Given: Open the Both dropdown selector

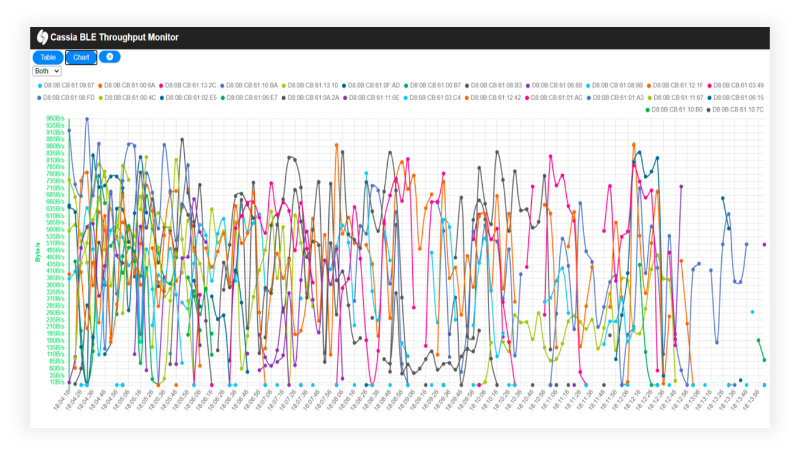Looking at the screenshot, I should (x=47, y=71).
